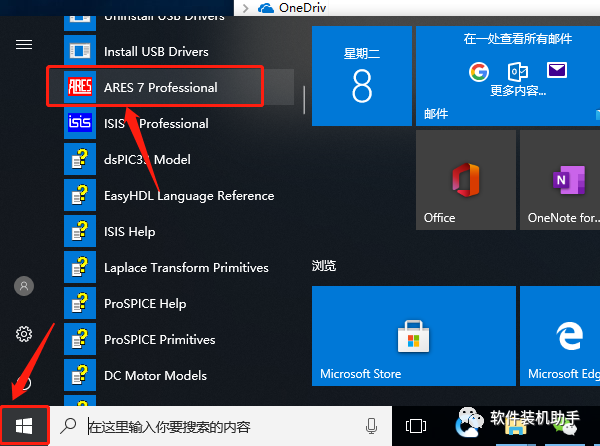Screen dimensions: 600x446
Task: Click the search magnifier icon
Action: click(68, 426)
